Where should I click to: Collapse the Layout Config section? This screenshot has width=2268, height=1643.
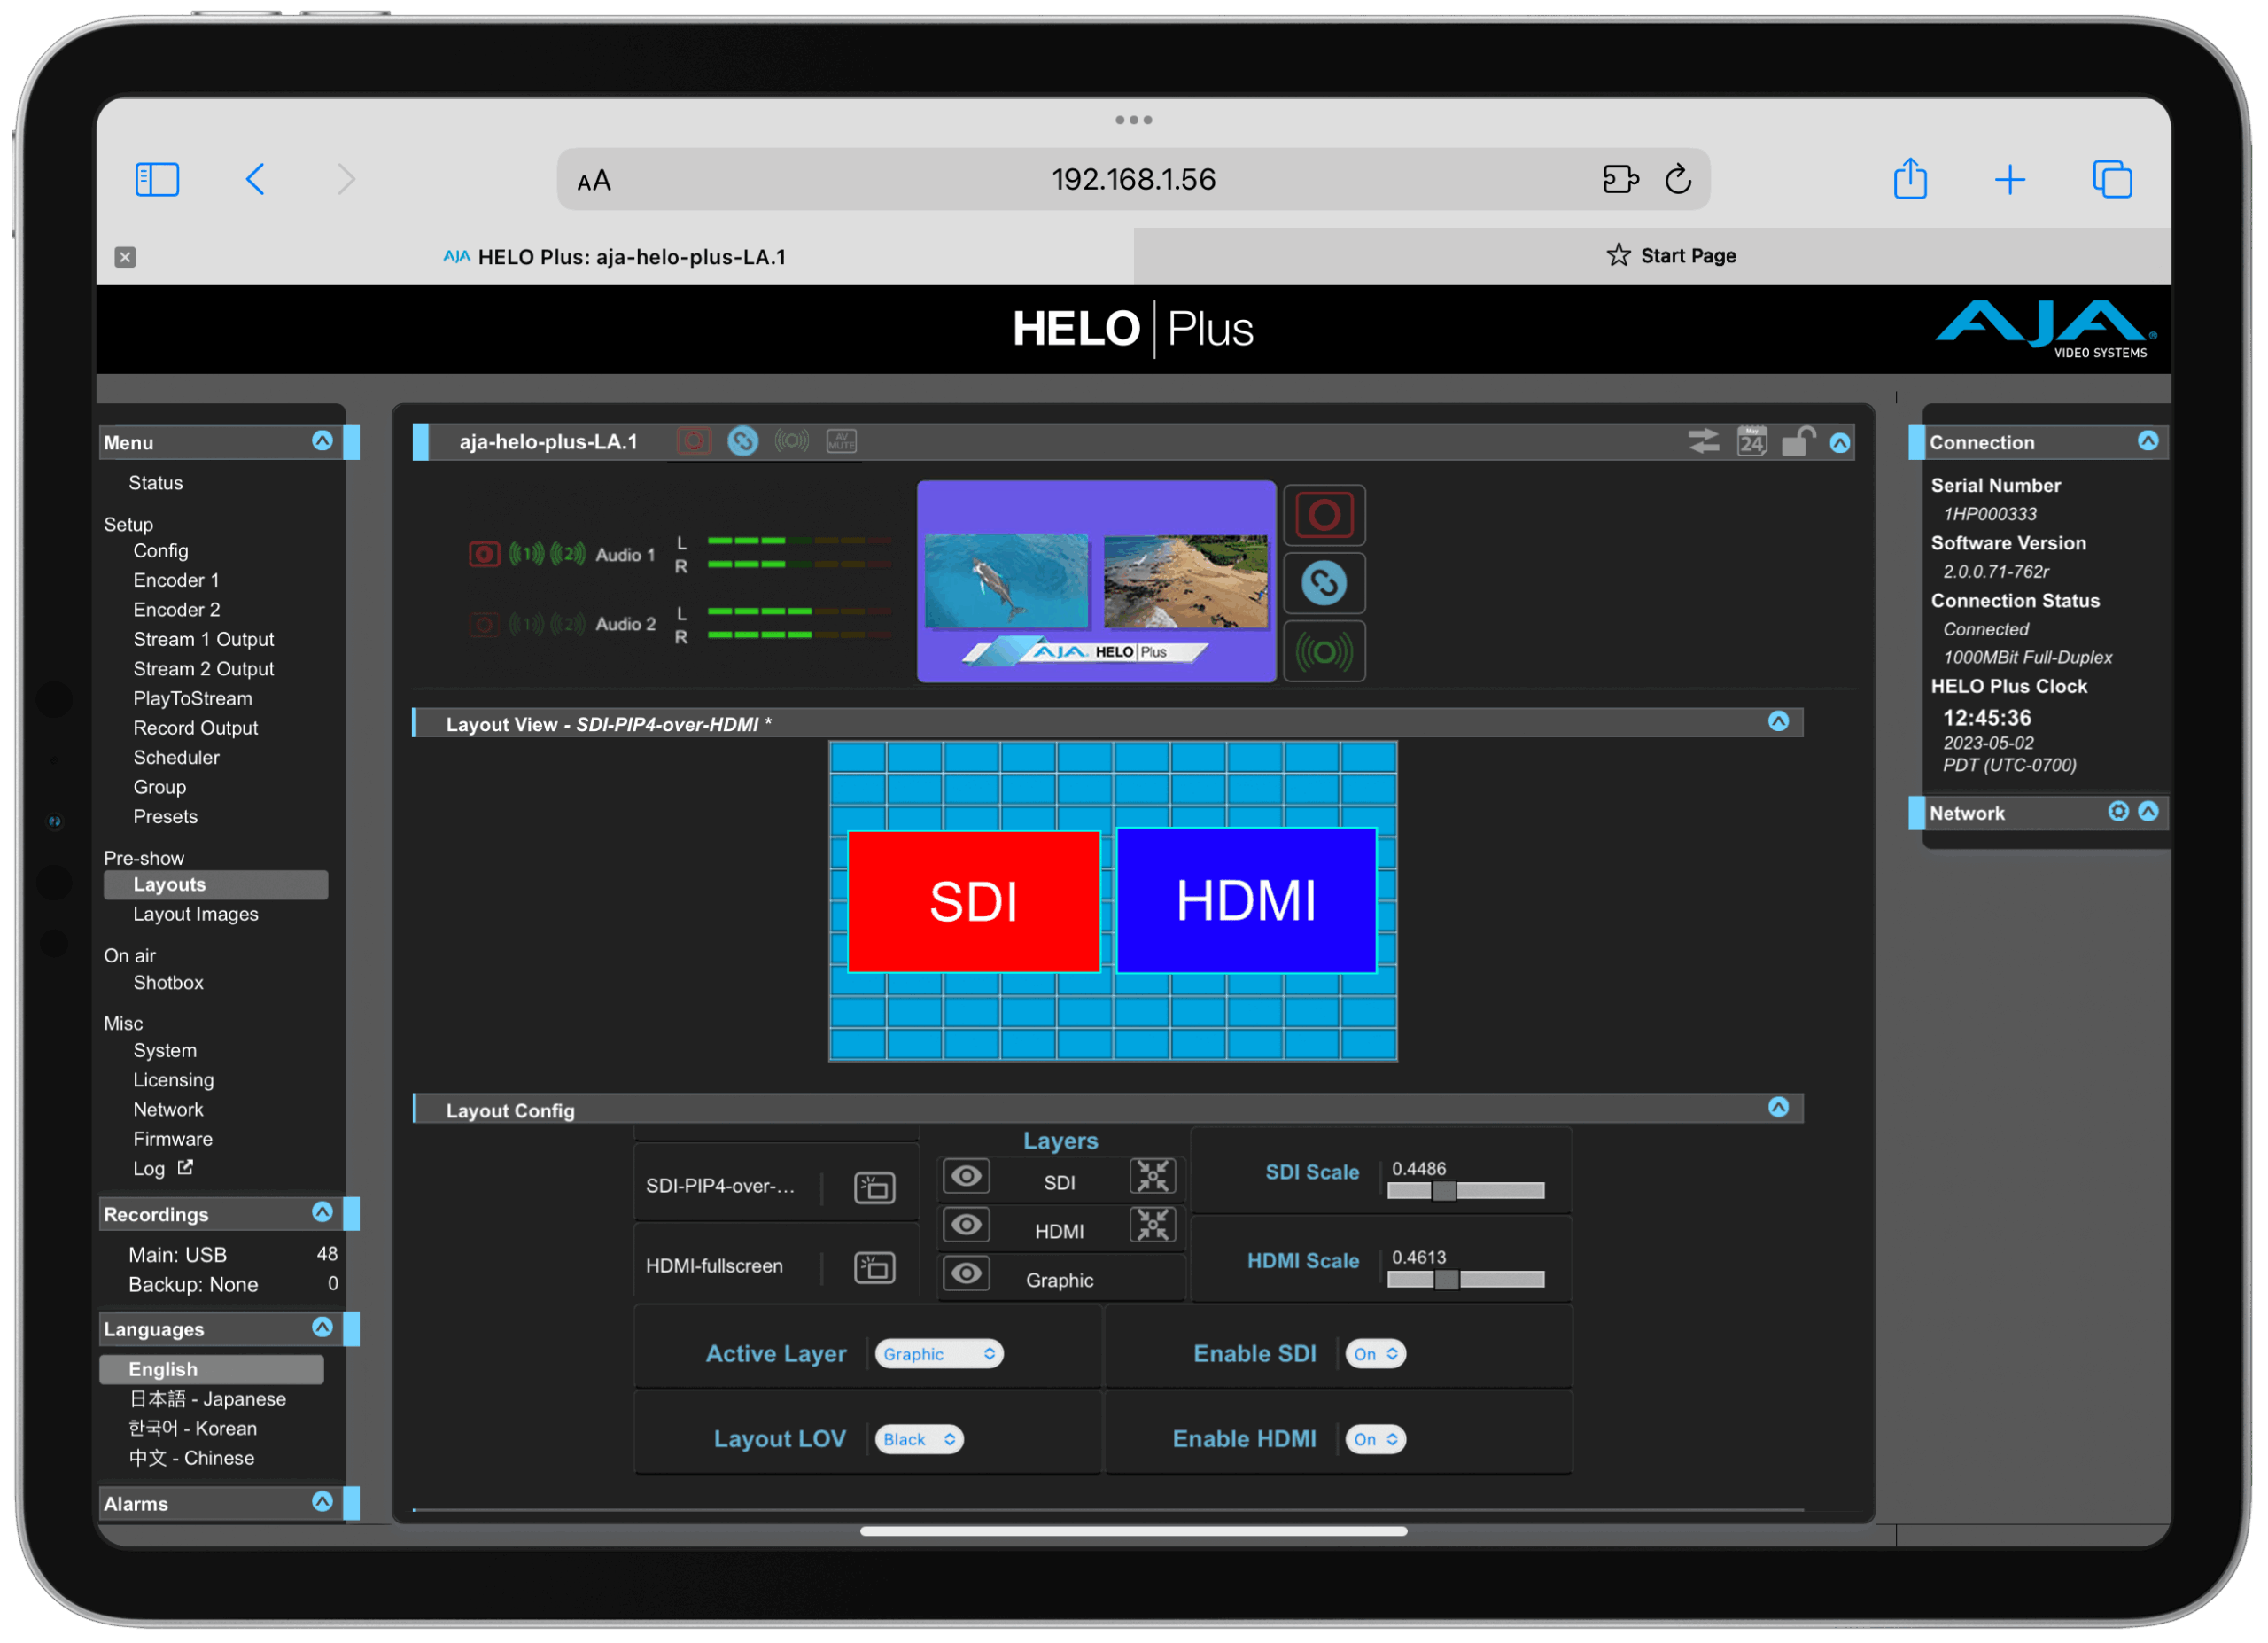pos(1778,1108)
